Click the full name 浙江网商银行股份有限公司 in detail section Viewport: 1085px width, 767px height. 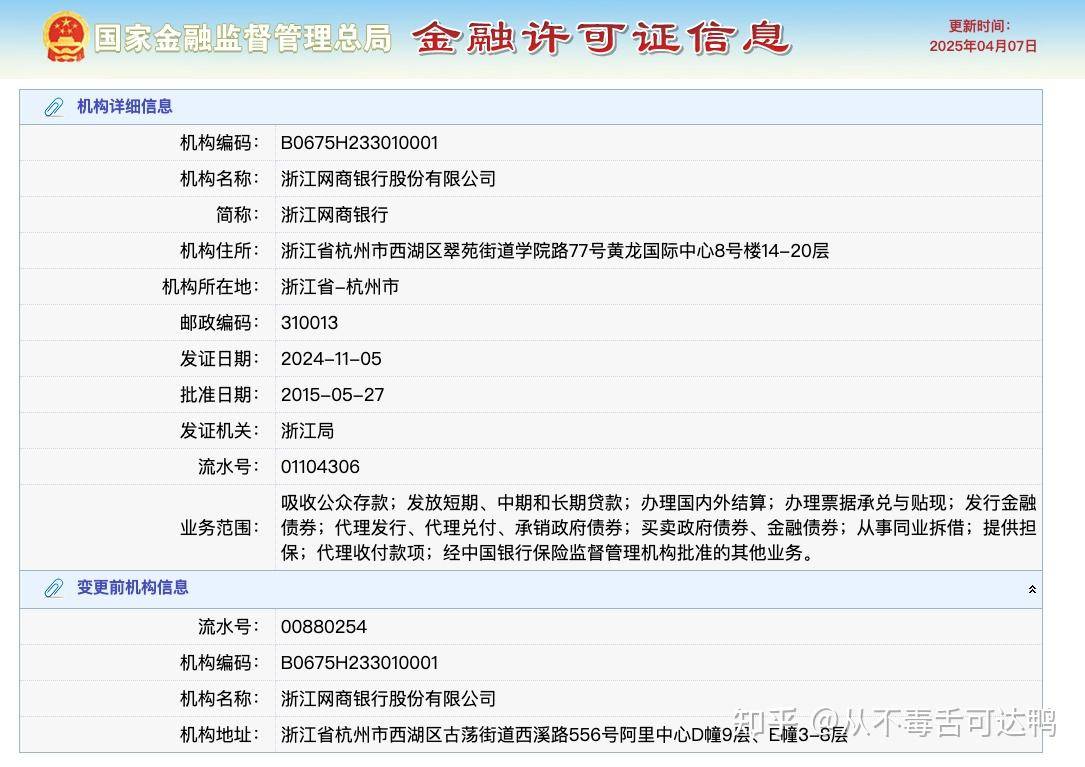click(388, 179)
